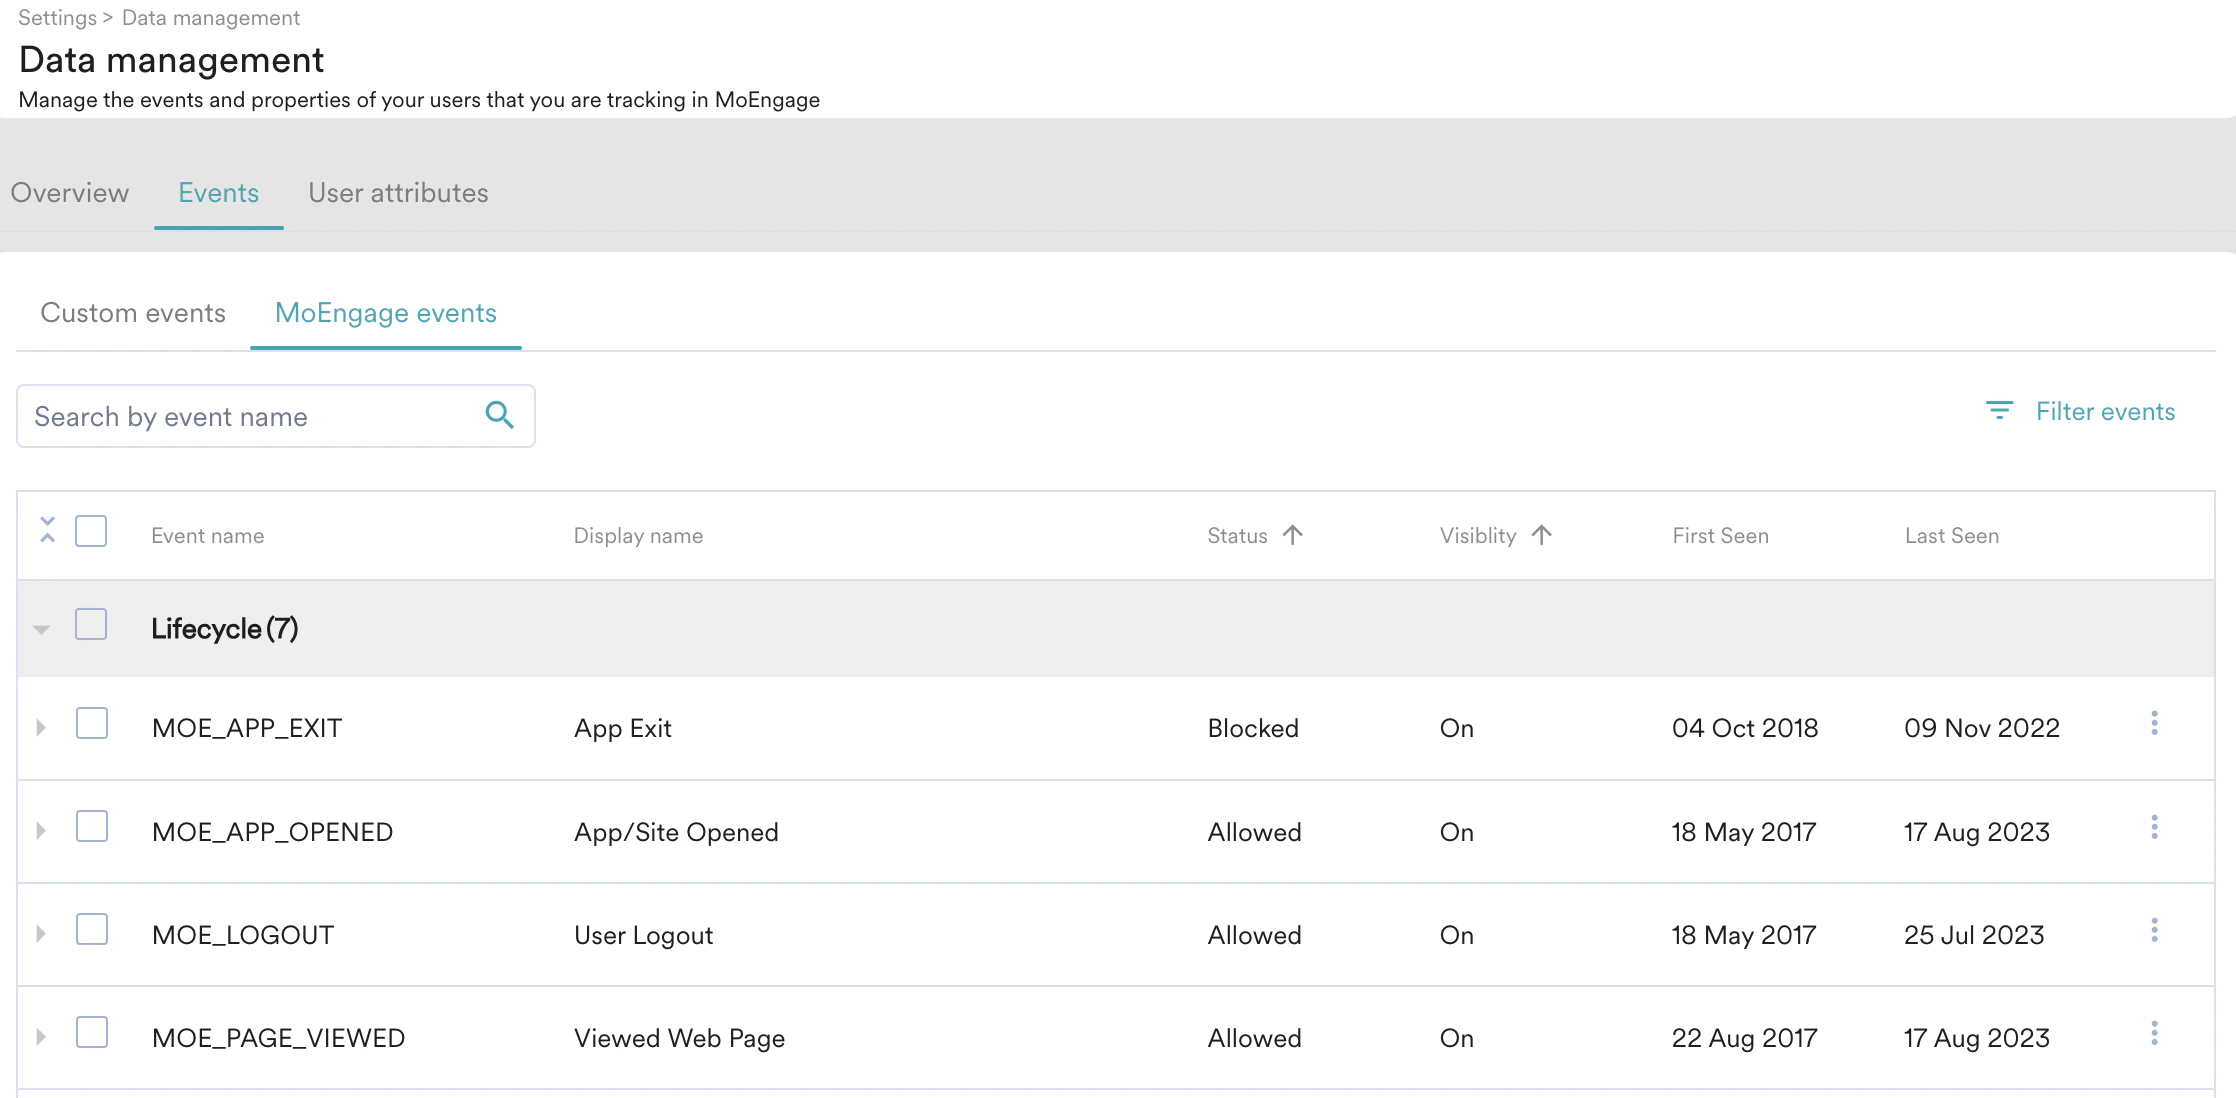Viewport: 2236px width, 1098px height.
Task: Sort by Visiblity using arrow icon
Action: pyautogui.click(x=1541, y=535)
